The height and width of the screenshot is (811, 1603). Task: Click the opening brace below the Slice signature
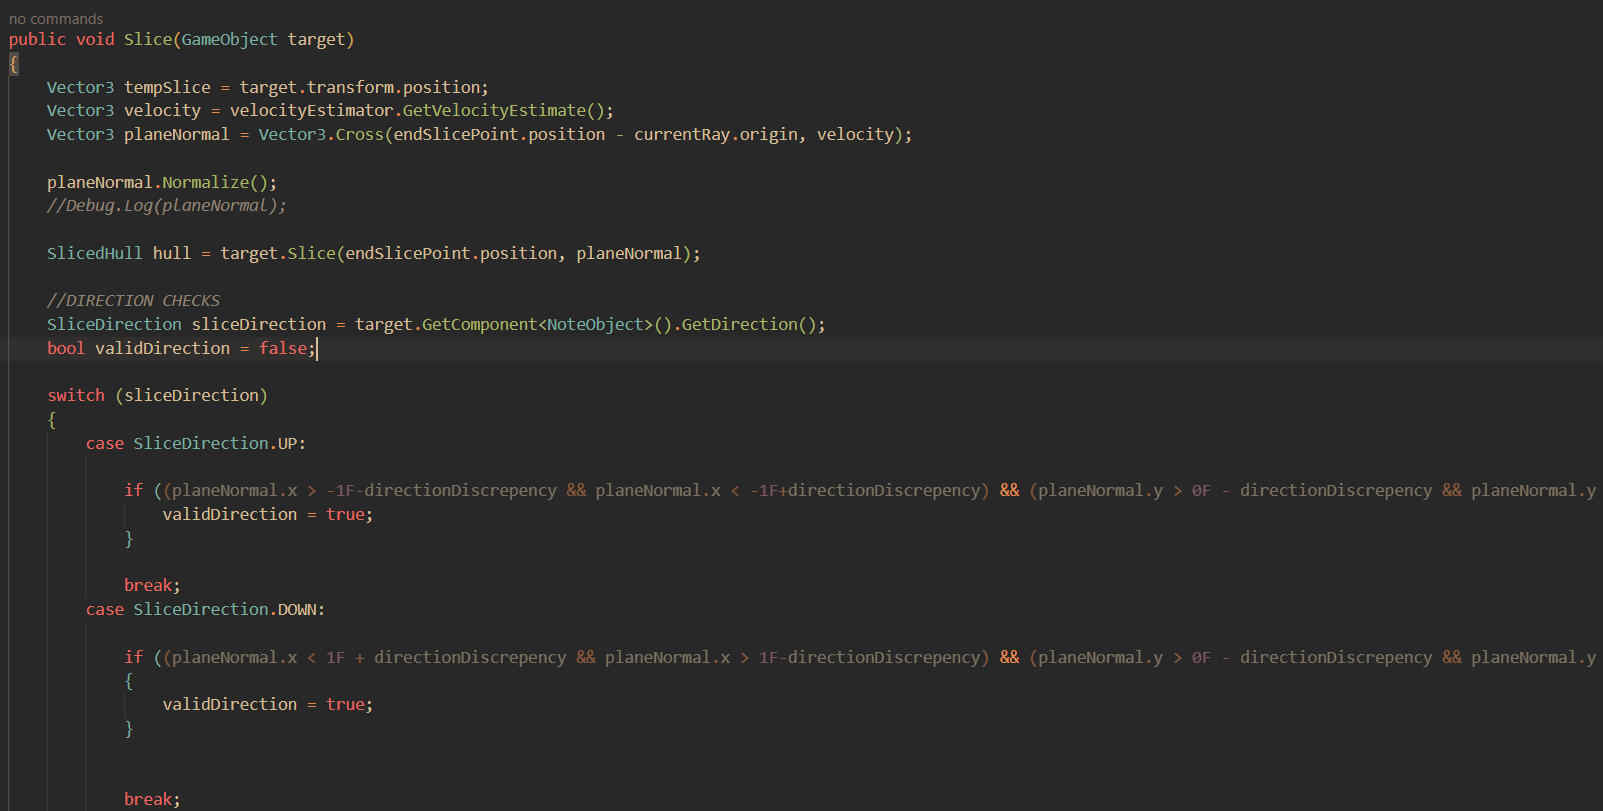coord(13,64)
